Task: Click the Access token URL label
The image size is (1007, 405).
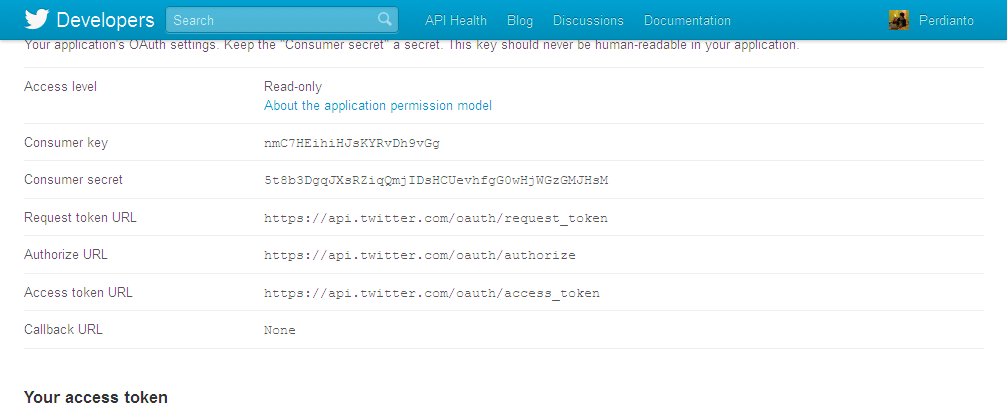Action: 78,293
